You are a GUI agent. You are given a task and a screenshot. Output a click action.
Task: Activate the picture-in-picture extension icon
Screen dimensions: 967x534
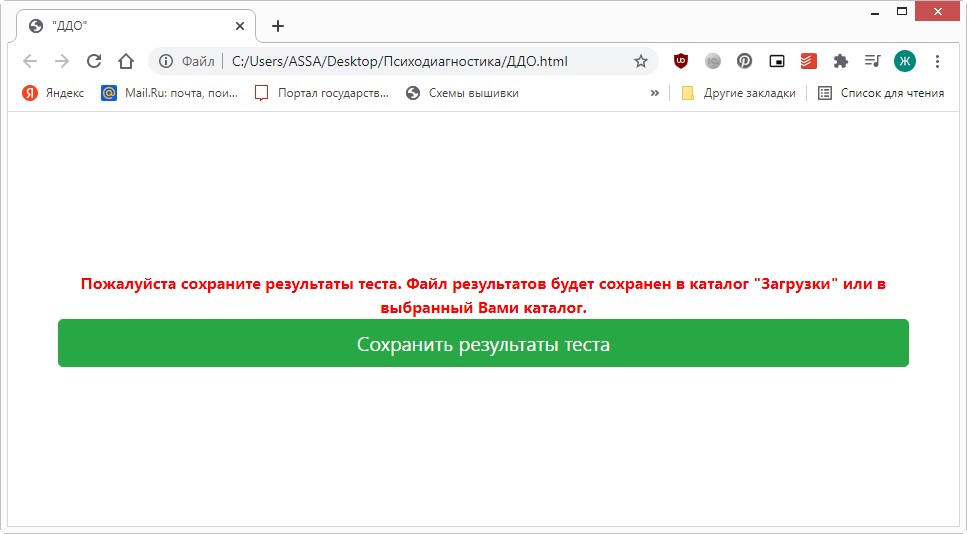coord(776,61)
